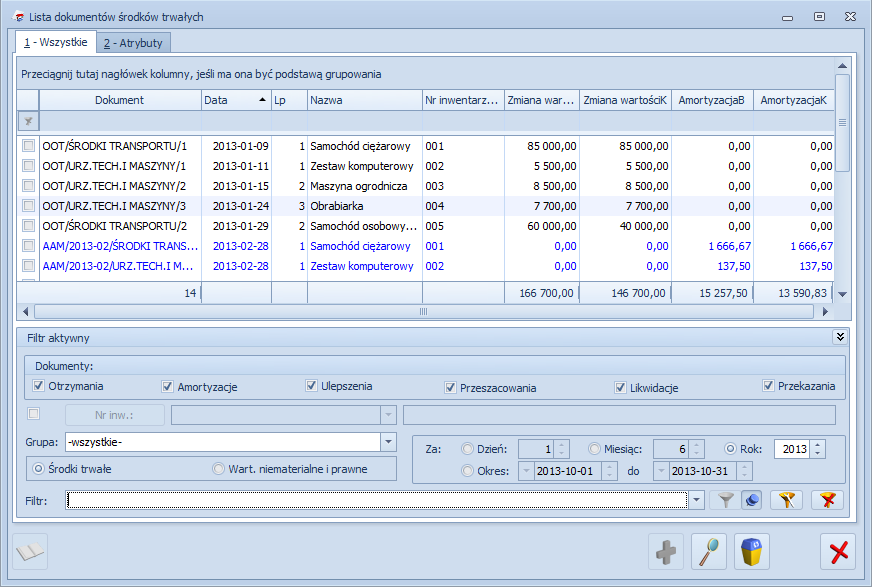Image resolution: width=872 pixels, height=587 pixels.
Task: Select Środki trwałe radio button
Action: [x=38, y=469]
